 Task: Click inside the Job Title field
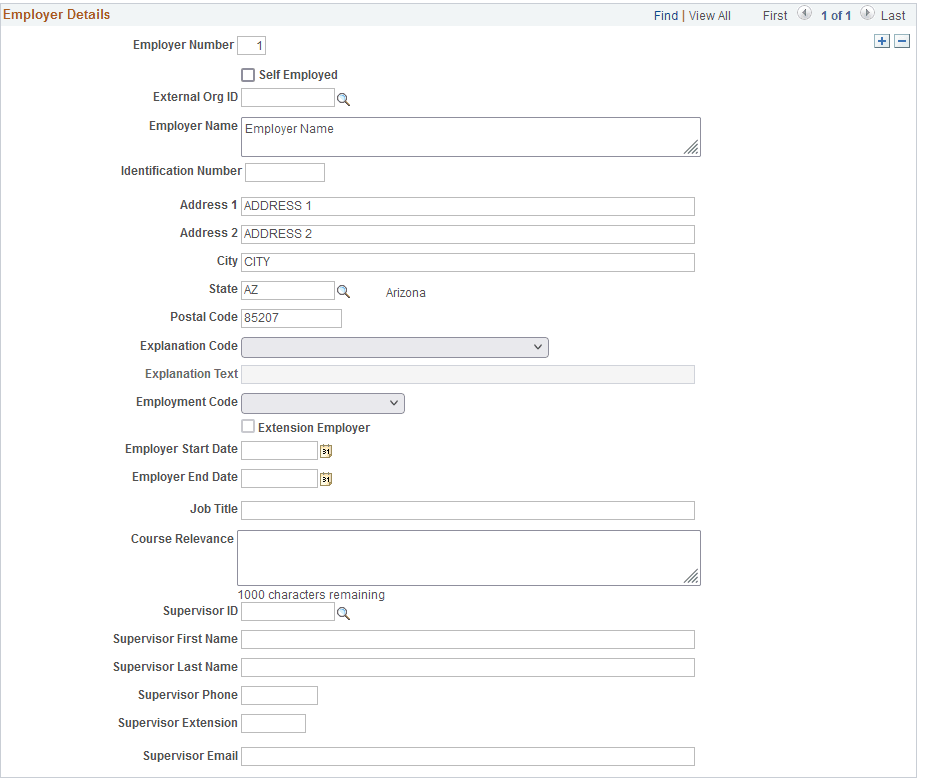click(468, 510)
